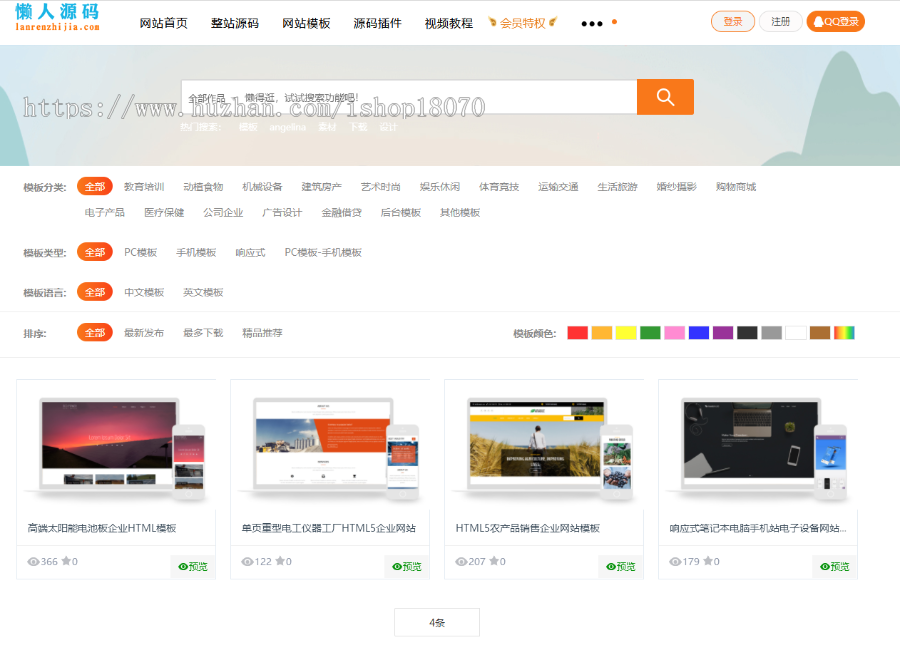The width and height of the screenshot is (900, 645).
Task: Click the crown icon beside 会员特权
Action: click(493, 21)
